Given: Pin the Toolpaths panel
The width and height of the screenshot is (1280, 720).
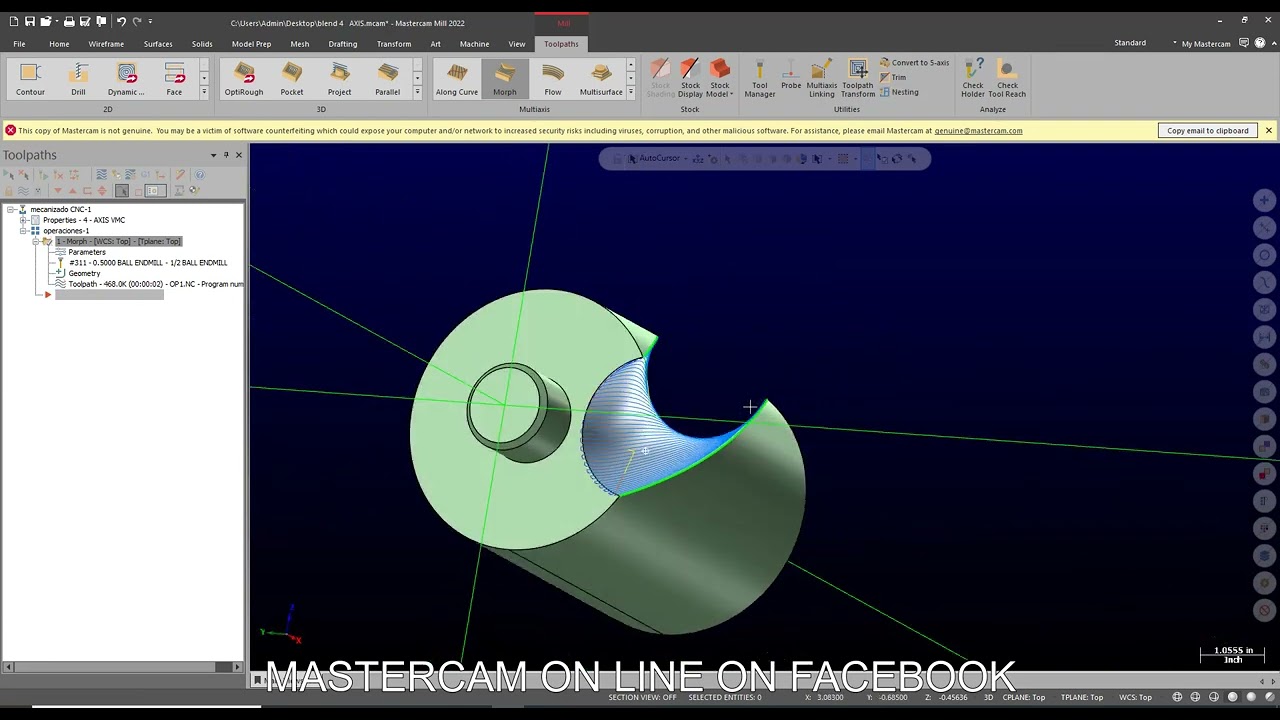Looking at the screenshot, I should pos(226,155).
